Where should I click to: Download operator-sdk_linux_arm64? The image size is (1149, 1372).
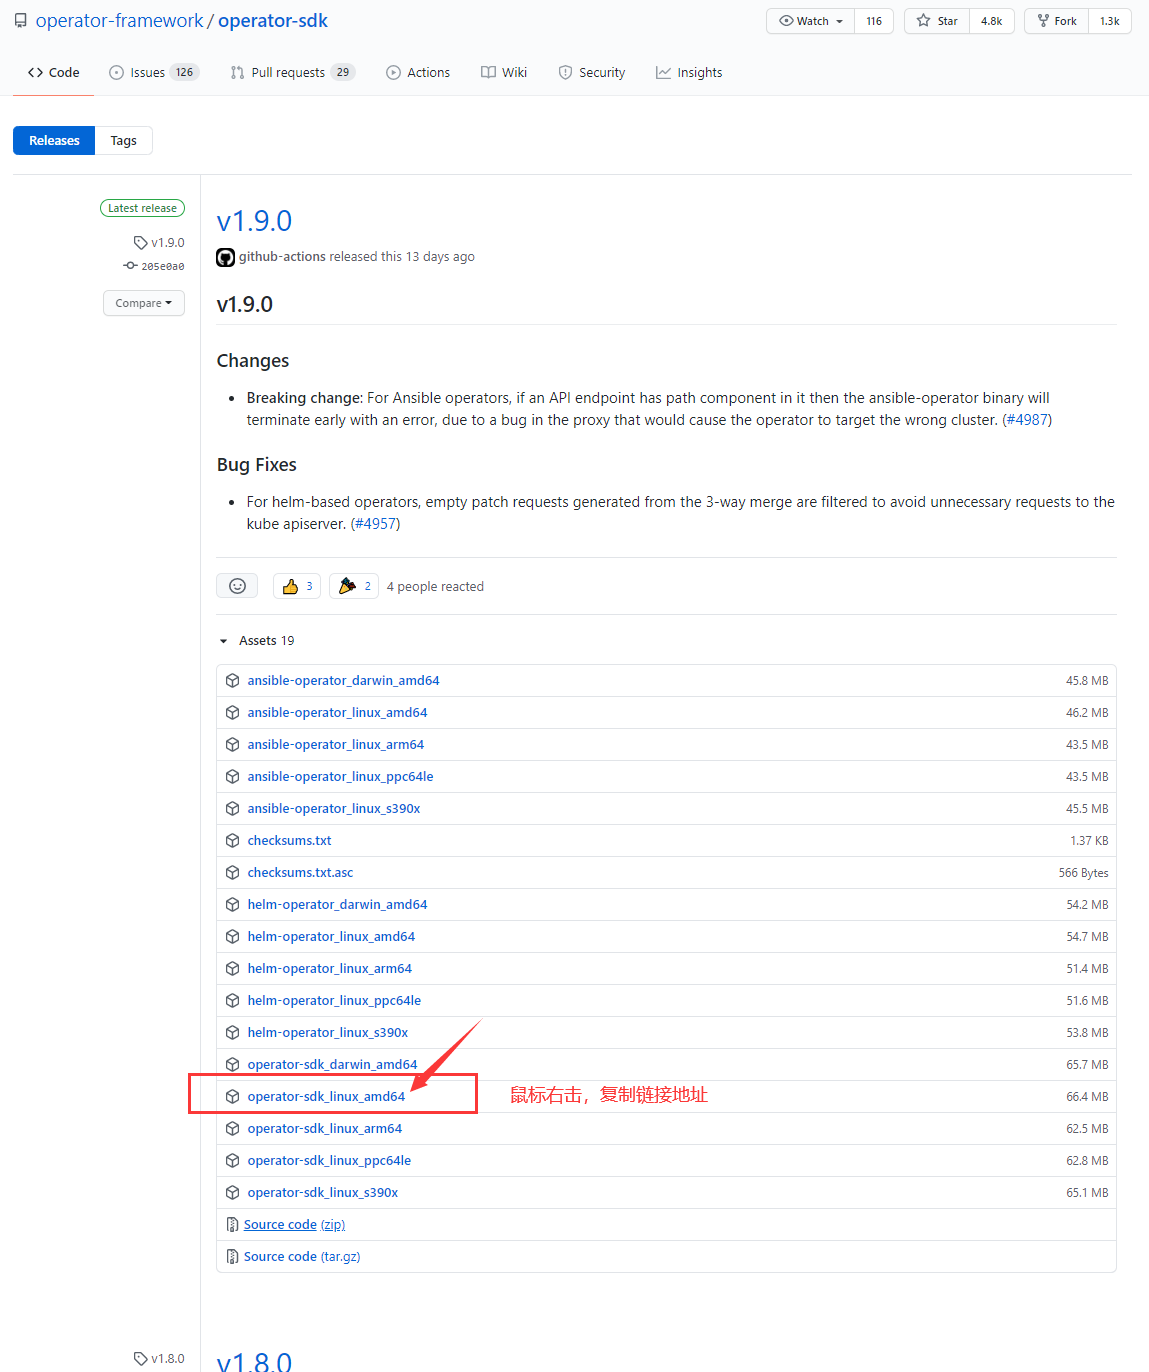(x=325, y=1128)
